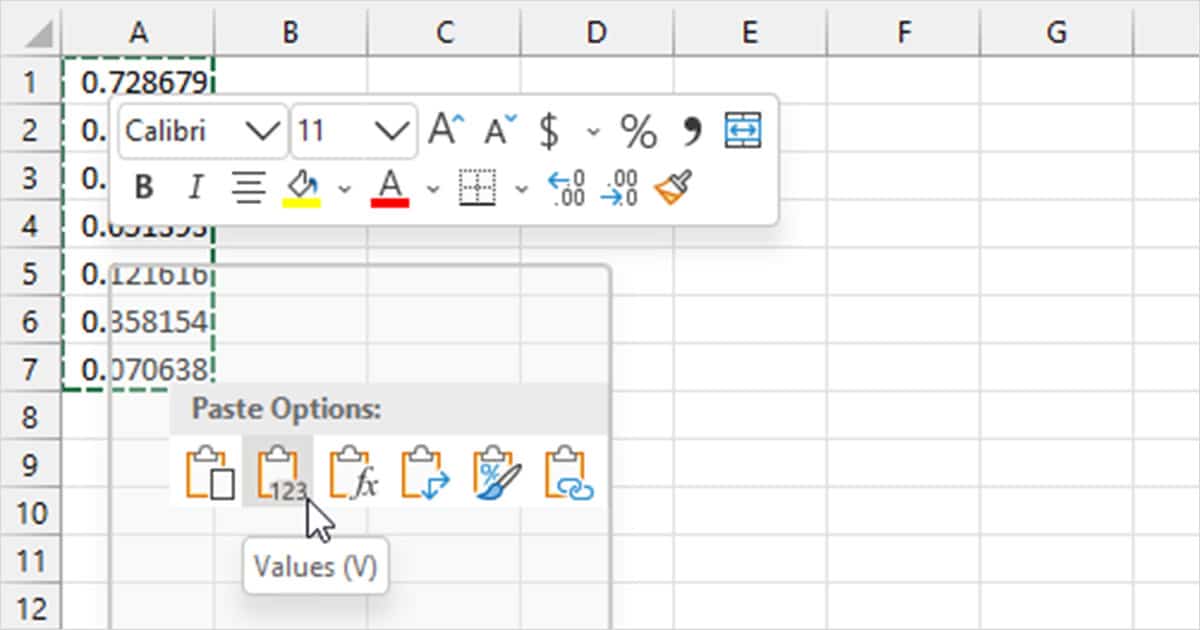This screenshot has height=630, width=1200.
Task: Open the font size 11 dropdown
Action: tap(391, 131)
